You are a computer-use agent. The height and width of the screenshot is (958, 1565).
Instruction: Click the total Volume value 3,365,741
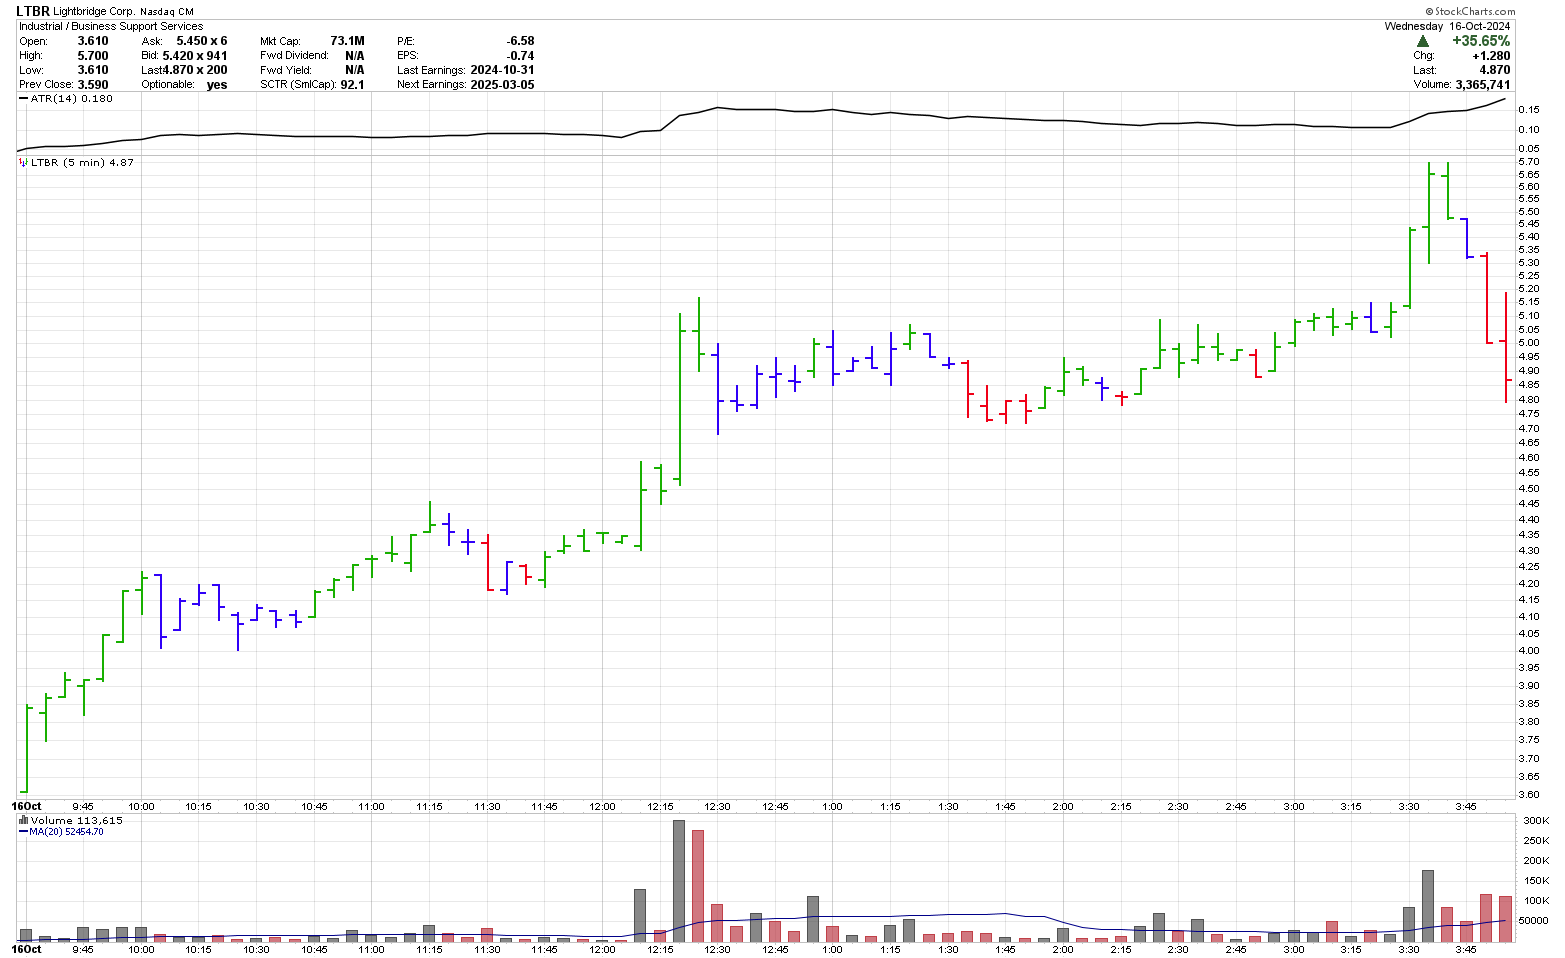(x=1483, y=85)
